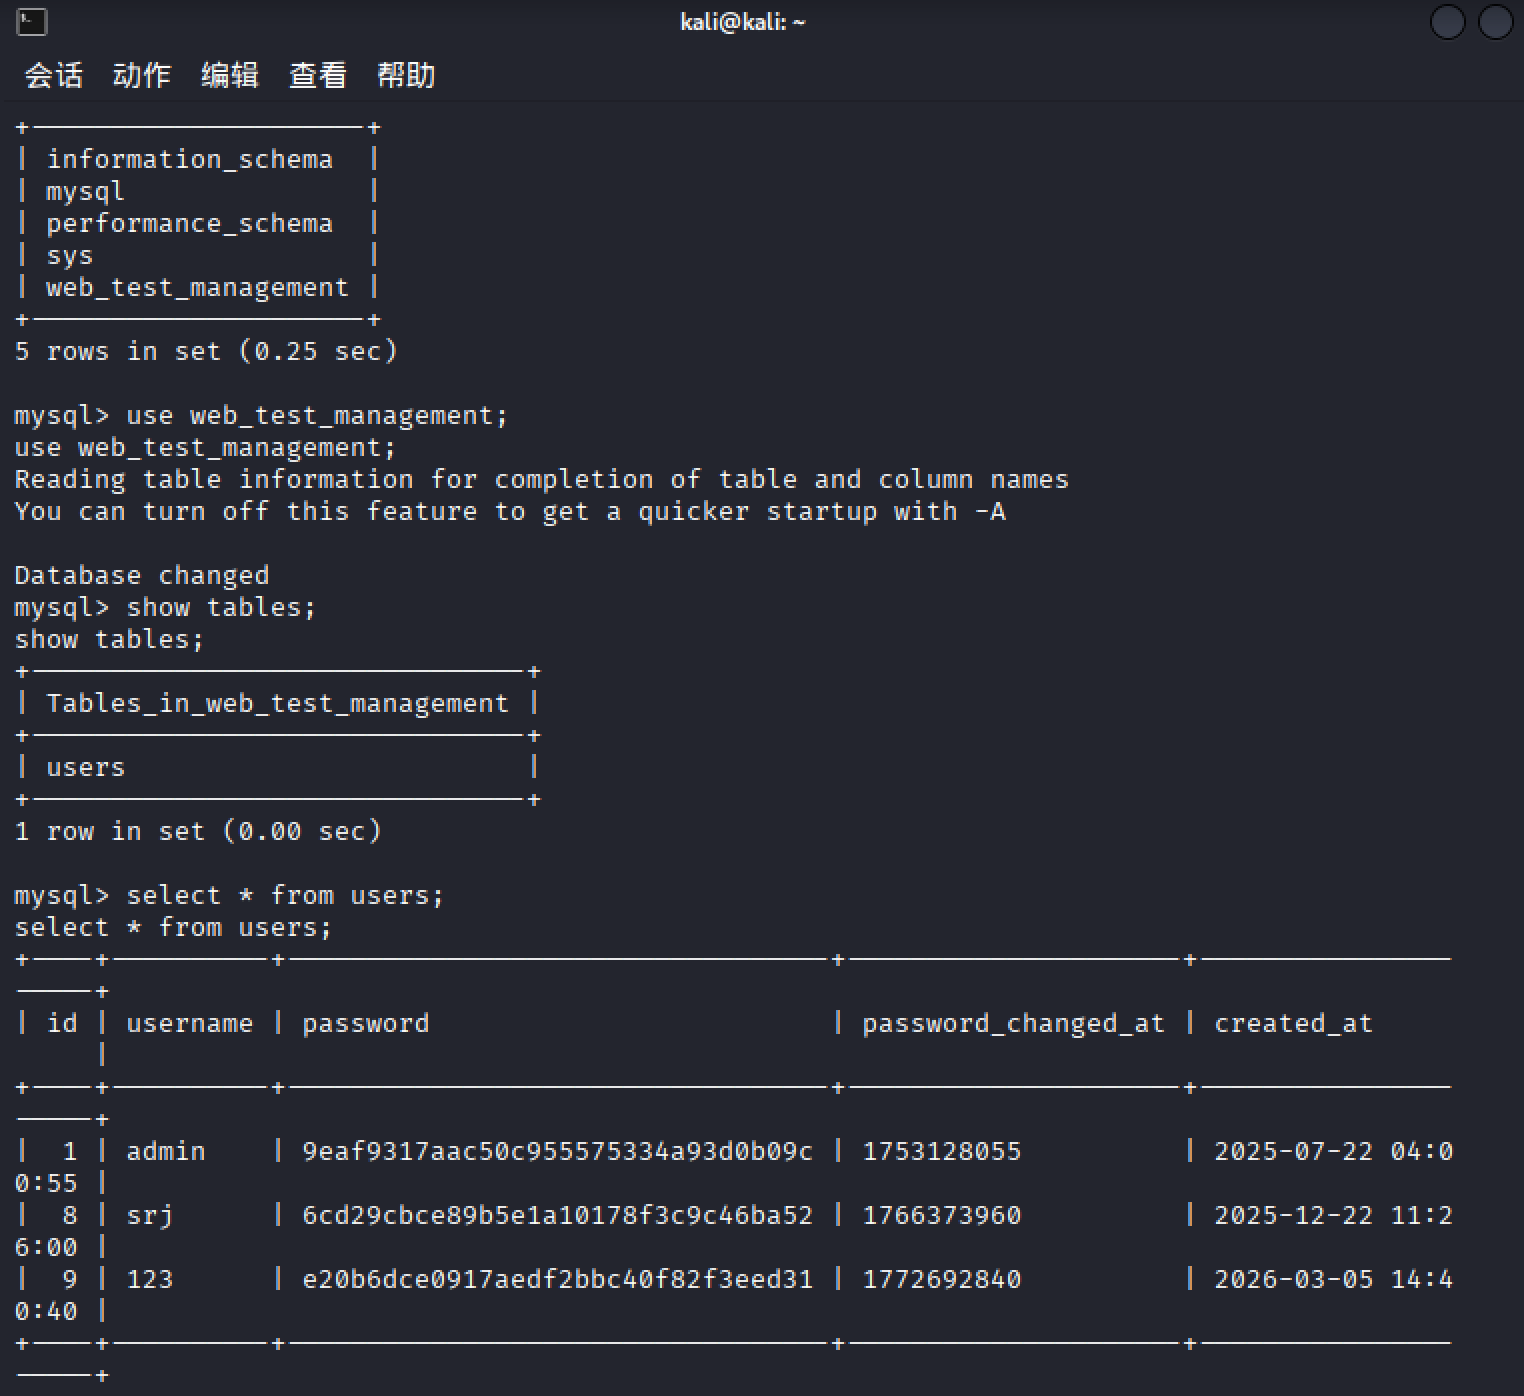Click the performance_schema database entry

click(189, 223)
